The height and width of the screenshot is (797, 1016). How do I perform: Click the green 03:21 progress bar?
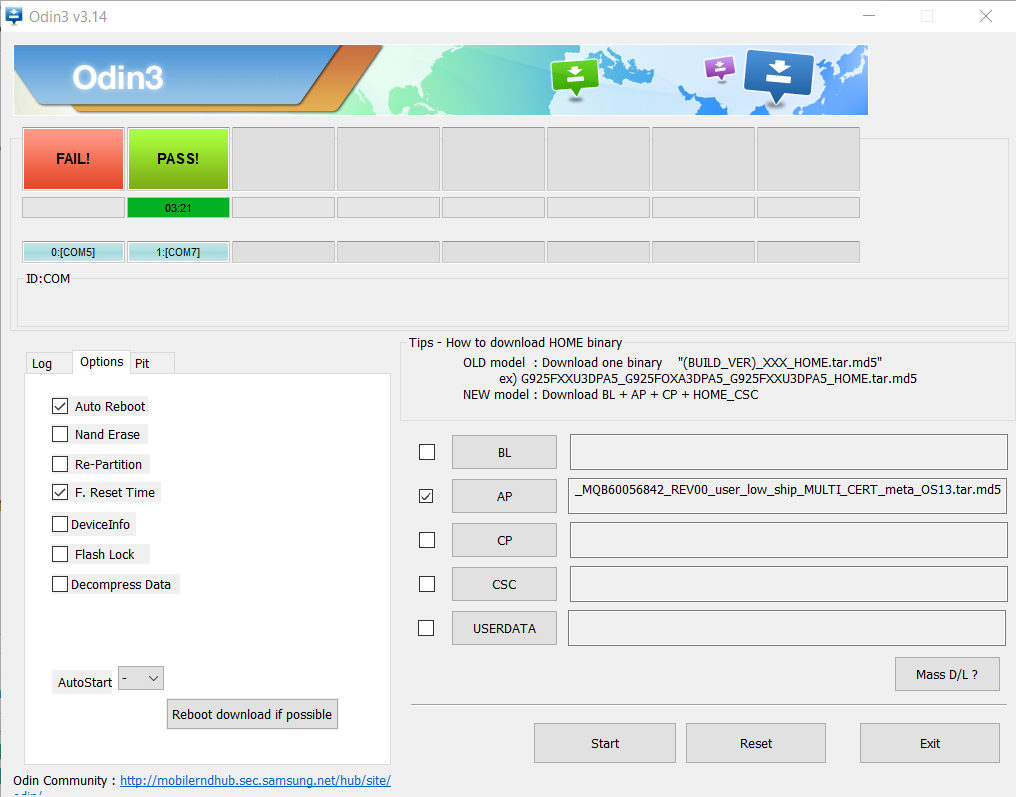[178, 208]
